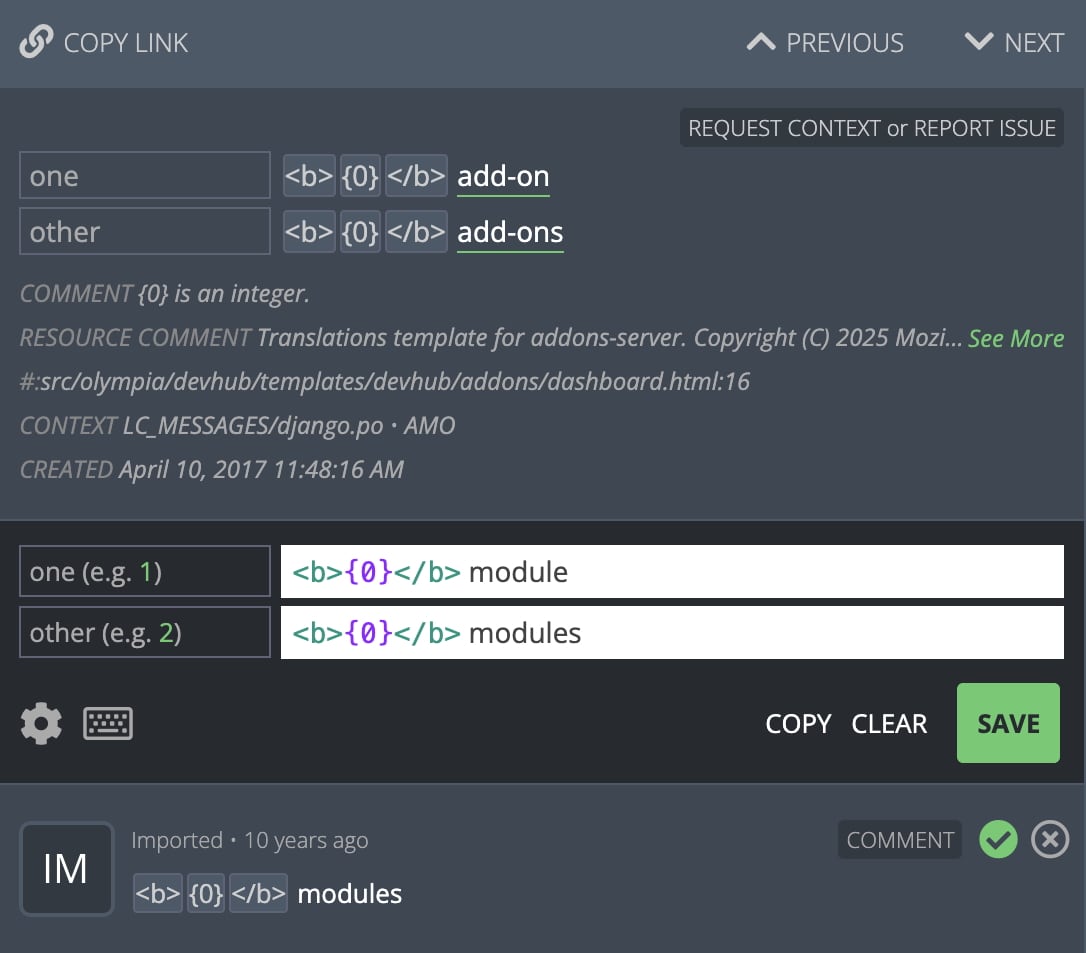The width and height of the screenshot is (1086, 953).
Task: Click the copy link chain icon
Action: coord(36,43)
